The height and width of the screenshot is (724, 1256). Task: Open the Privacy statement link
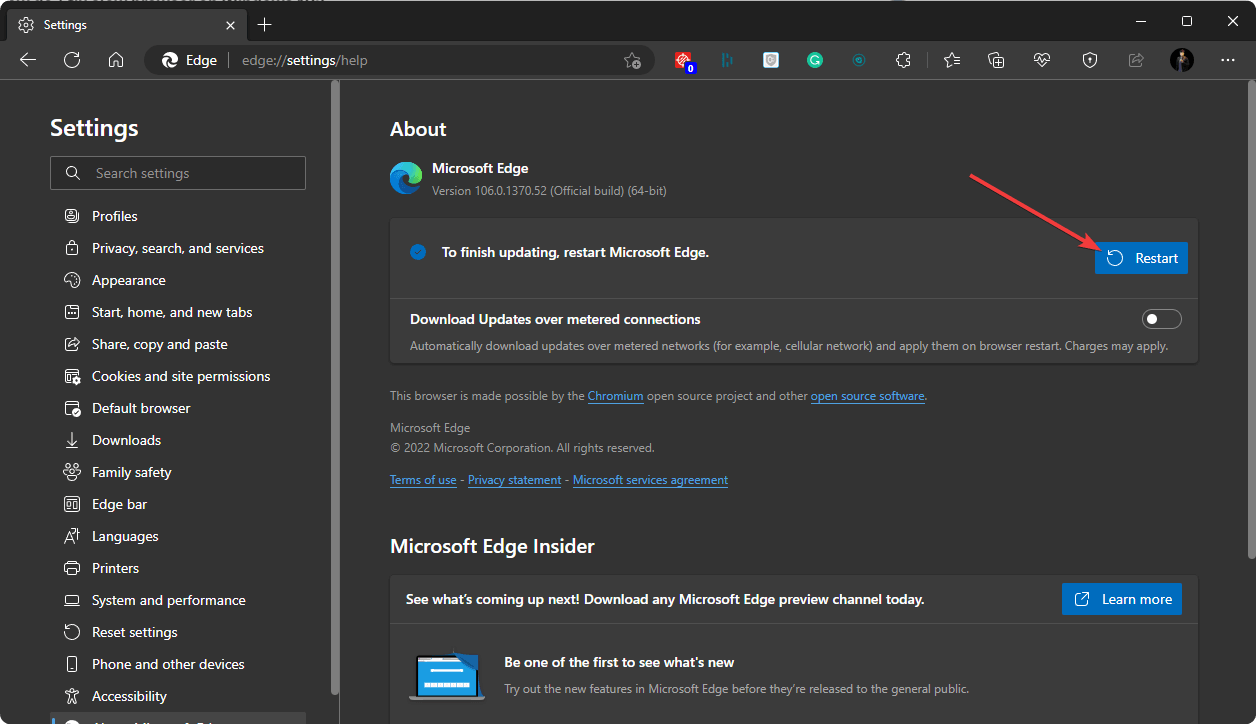[x=514, y=480]
